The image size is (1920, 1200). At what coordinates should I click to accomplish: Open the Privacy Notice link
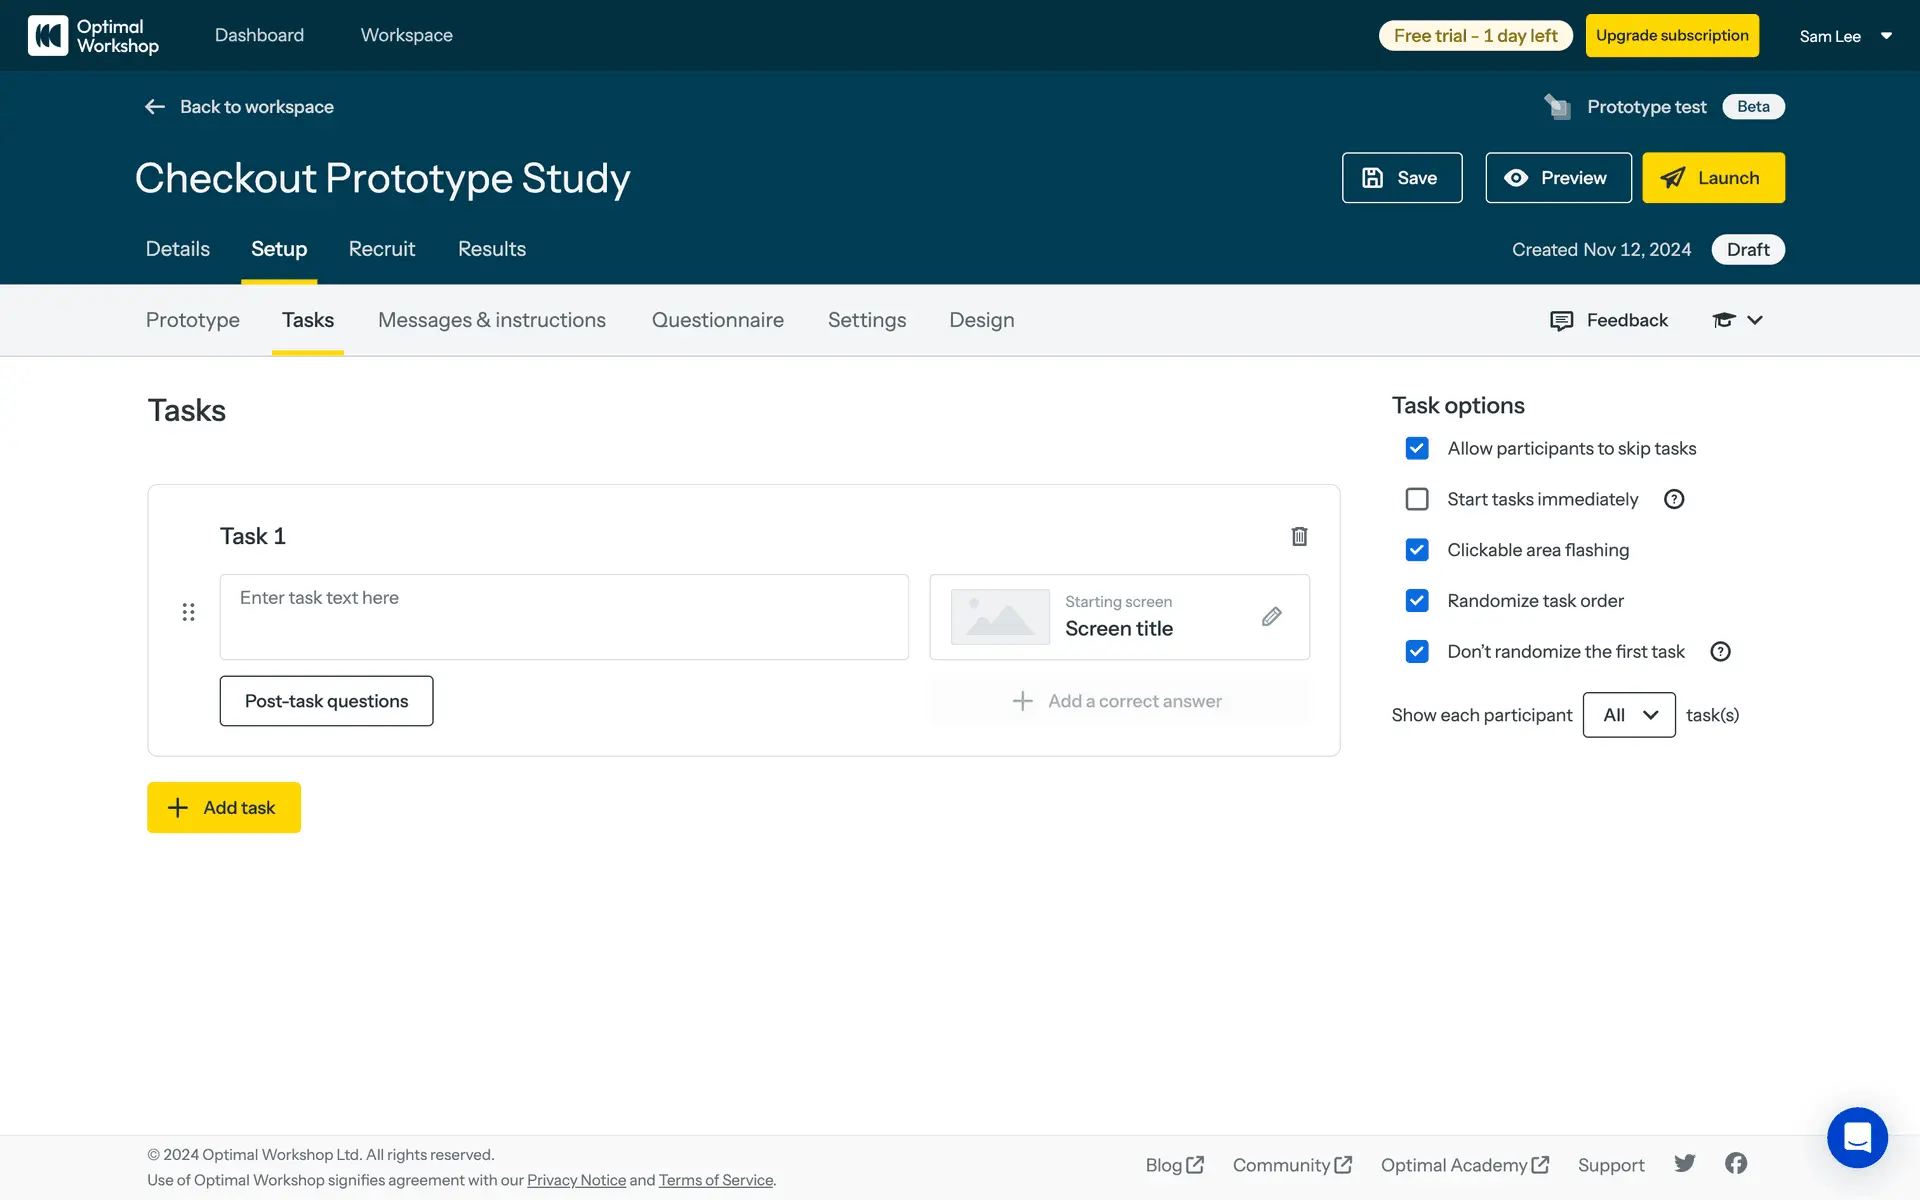click(x=576, y=1180)
